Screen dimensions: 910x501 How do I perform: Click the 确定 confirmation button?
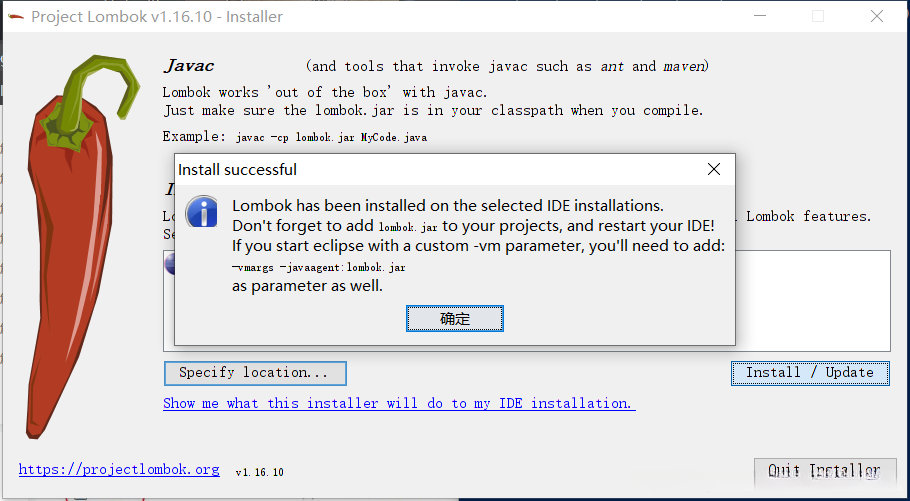[x=454, y=319]
